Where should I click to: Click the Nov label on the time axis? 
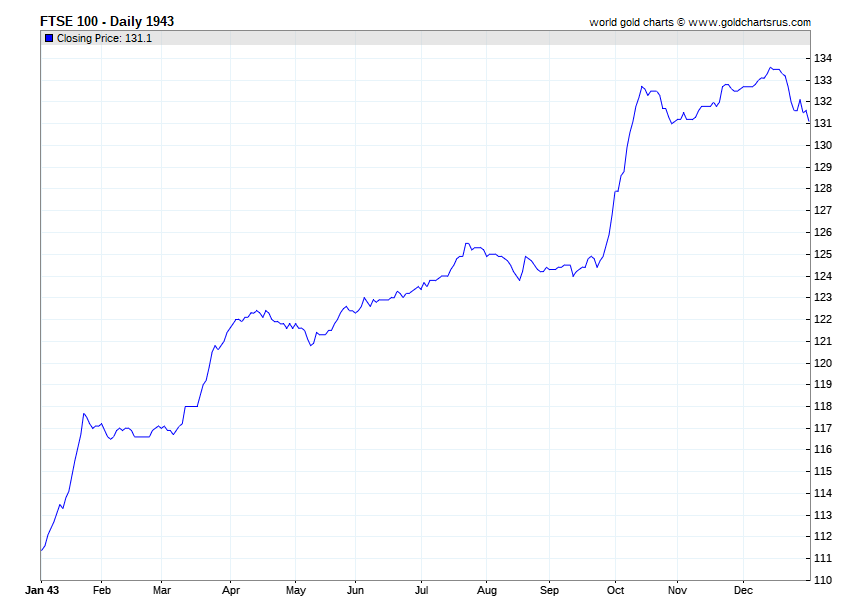point(677,590)
